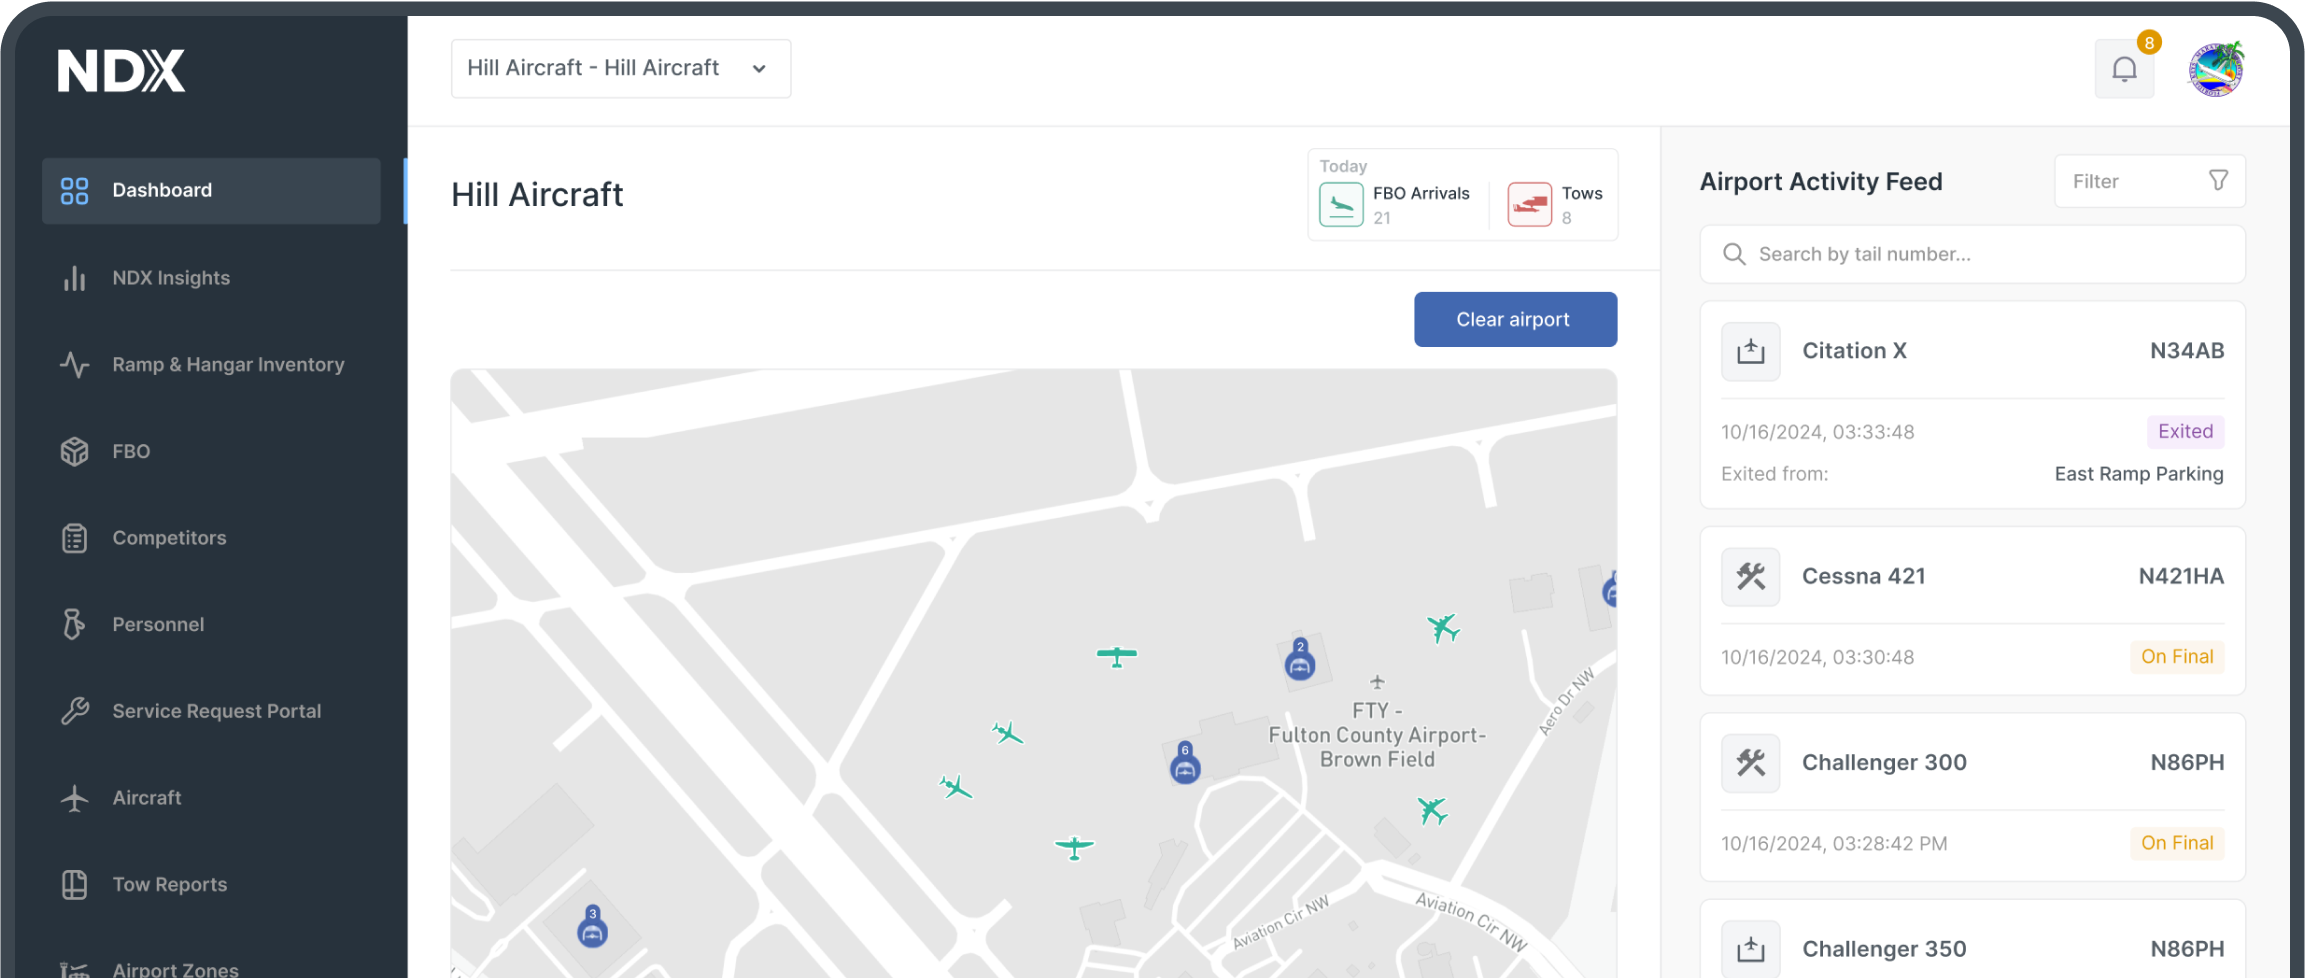Viewport: 2305px width, 978px height.
Task: Open Tow Reports
Action: point(169,885)
